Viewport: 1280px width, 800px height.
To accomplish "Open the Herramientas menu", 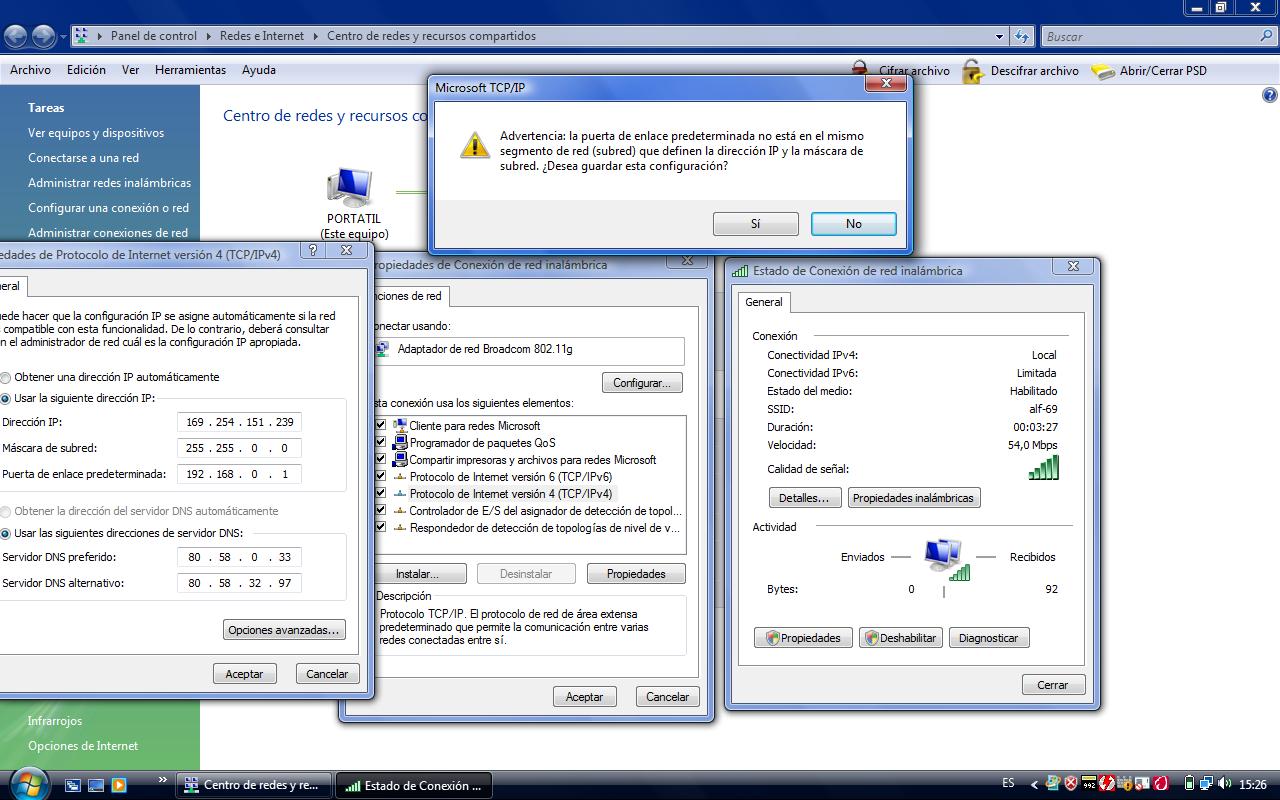I will (190, 70).
